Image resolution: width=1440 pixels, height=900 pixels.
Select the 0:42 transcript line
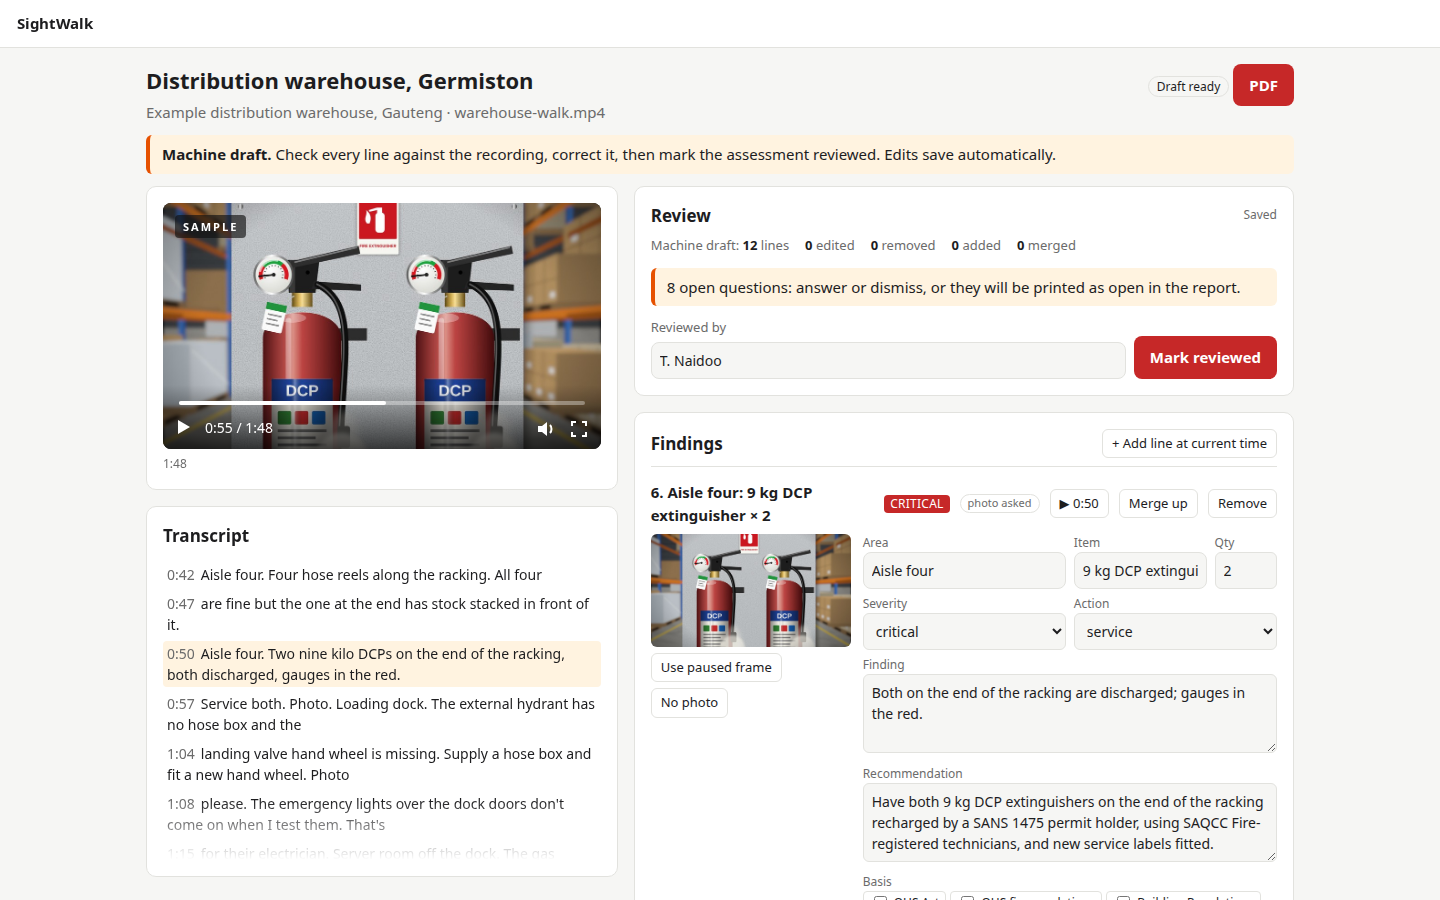382,575
